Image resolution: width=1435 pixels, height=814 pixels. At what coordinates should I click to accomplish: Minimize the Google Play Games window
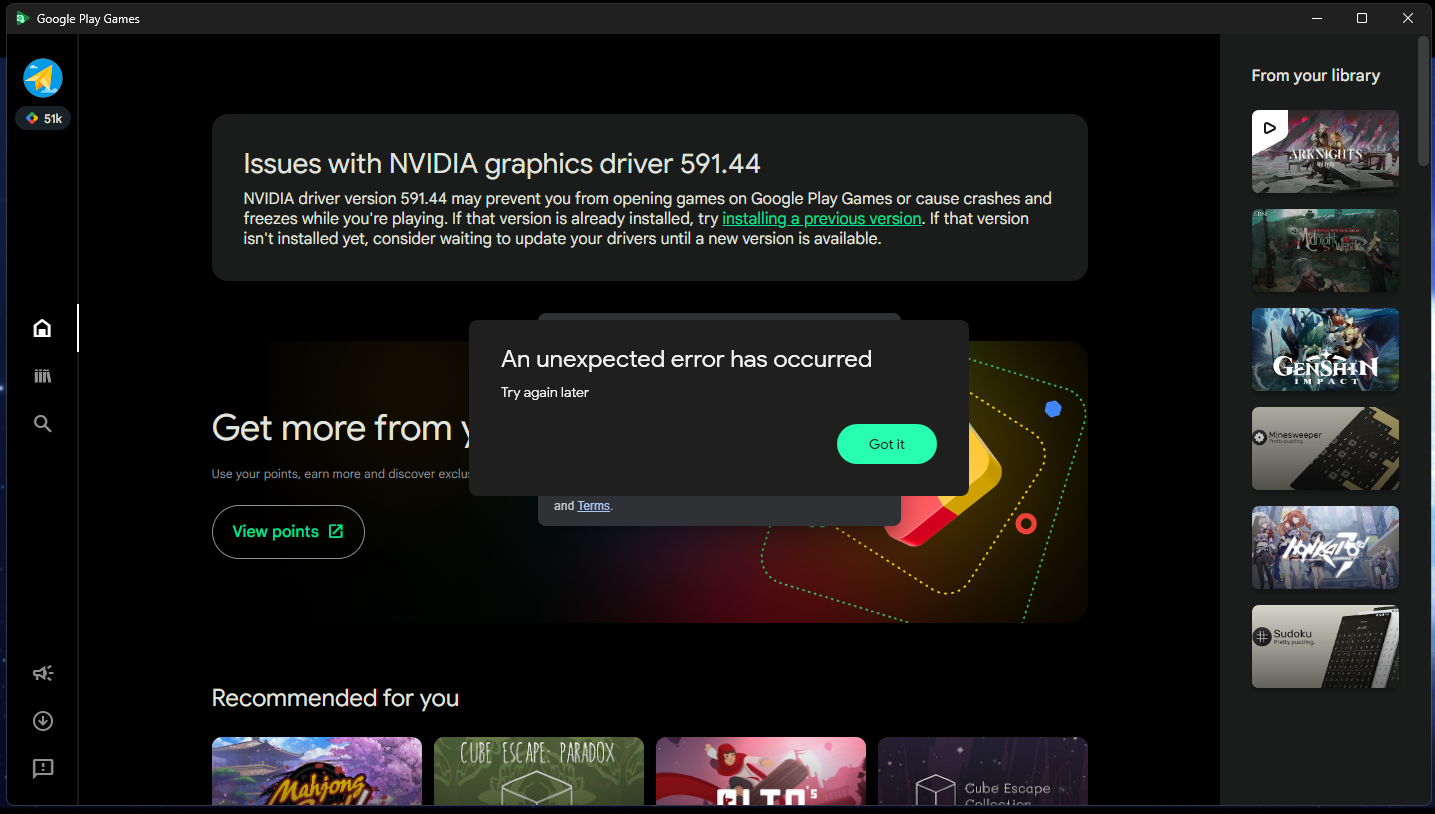click(1316, 18)
